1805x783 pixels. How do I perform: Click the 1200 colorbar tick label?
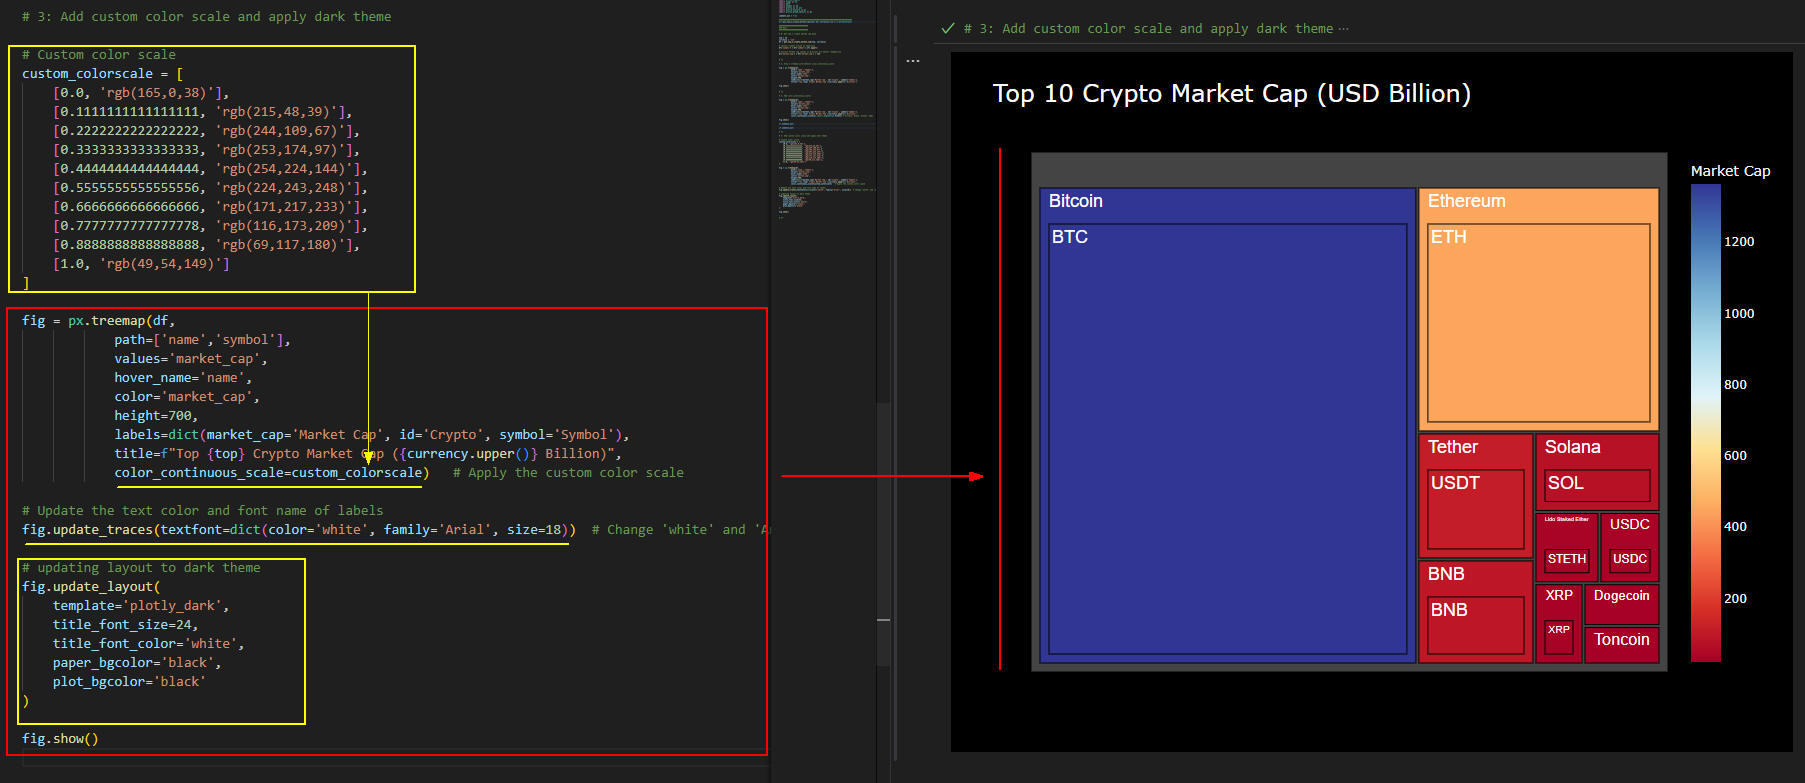click(x=1739, y=242)
